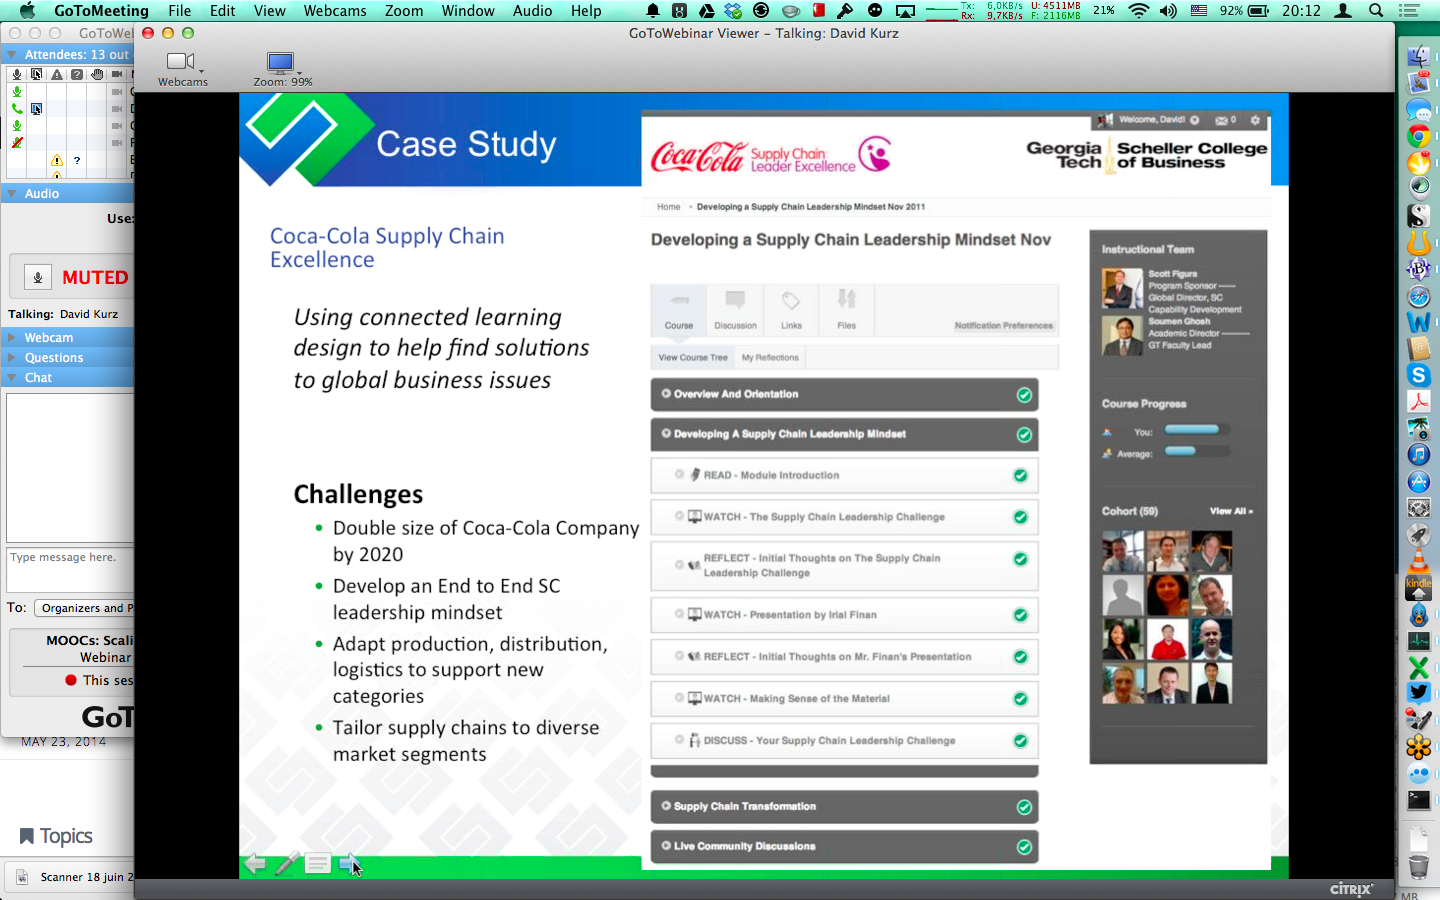This screenshot has height=900, width=1440.
Task: Click the 'Average' course progress bar
Action: (x=1196, y=452)
